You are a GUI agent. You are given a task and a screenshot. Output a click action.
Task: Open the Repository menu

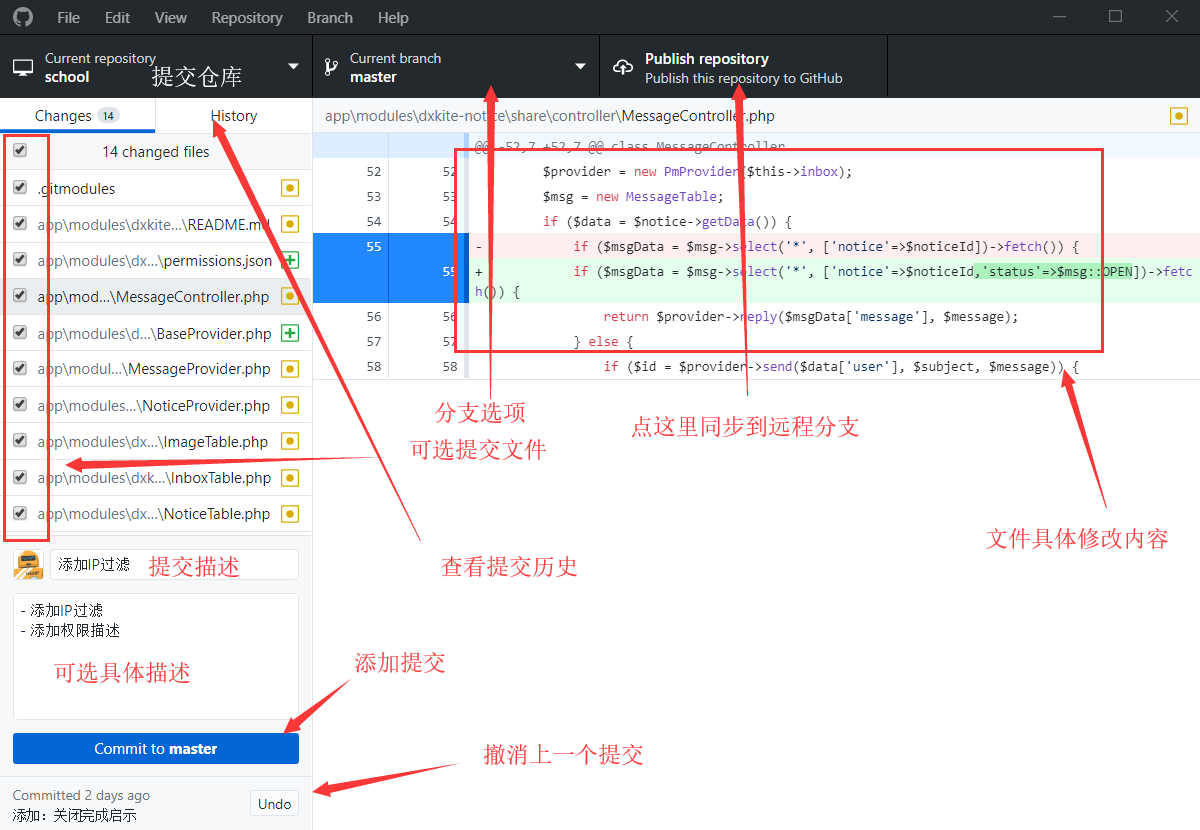coord(247,17)
